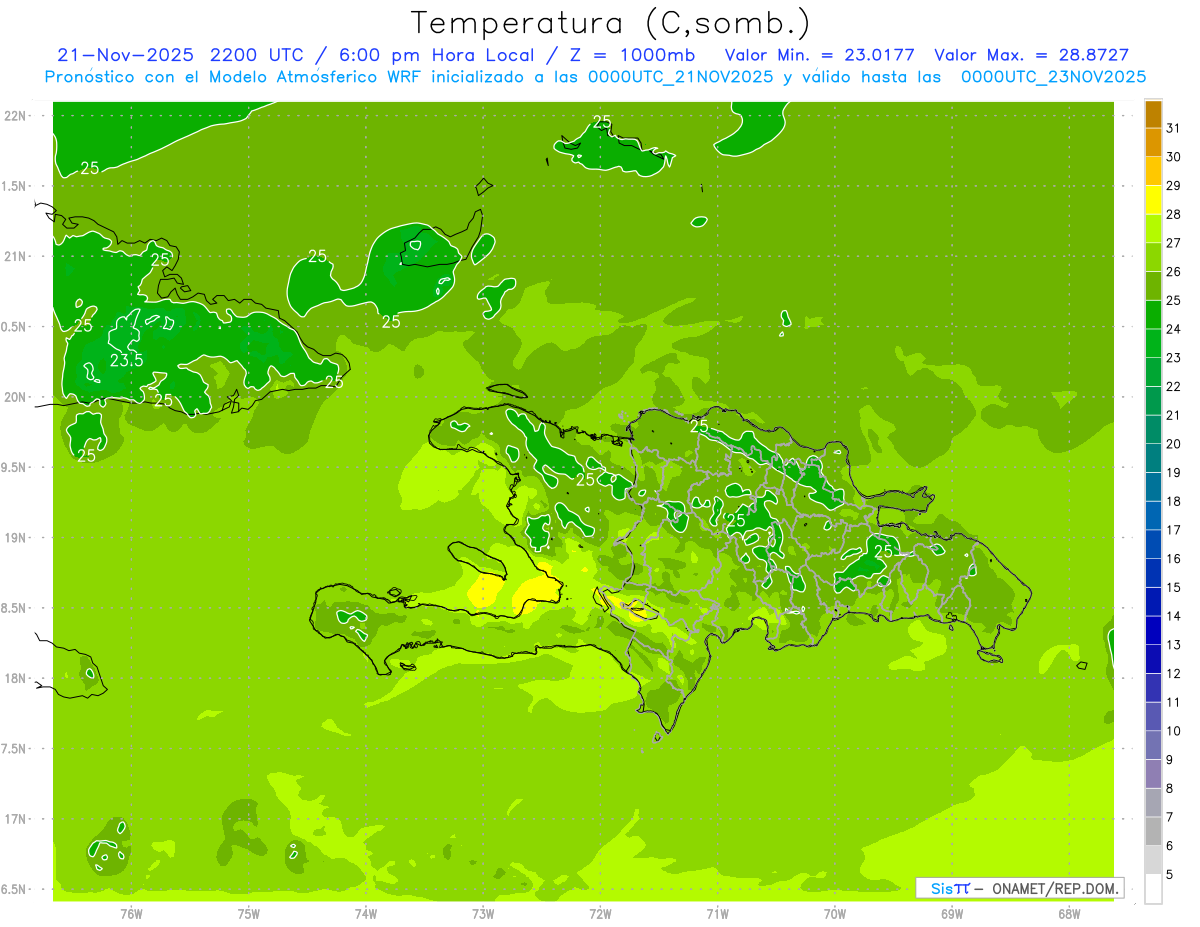Click the "Temperatura (C,somb.)" map title

611,24
